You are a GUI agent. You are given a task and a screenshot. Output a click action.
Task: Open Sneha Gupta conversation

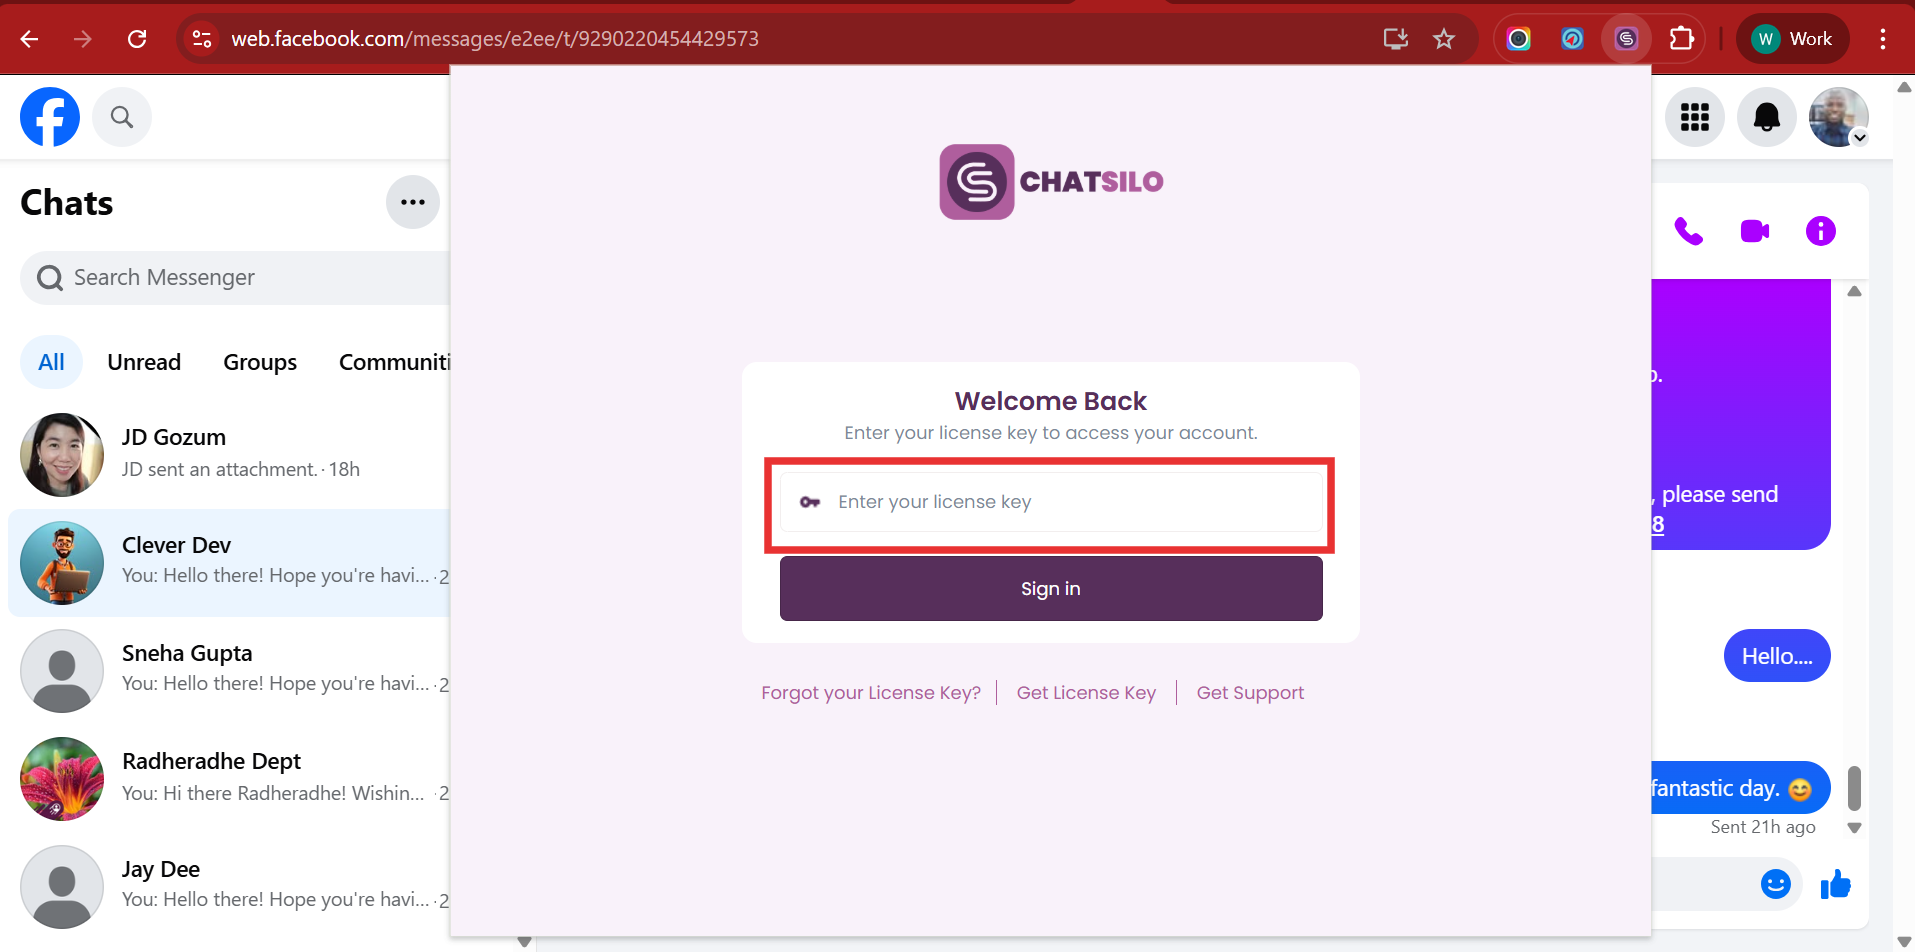[230, 671]
